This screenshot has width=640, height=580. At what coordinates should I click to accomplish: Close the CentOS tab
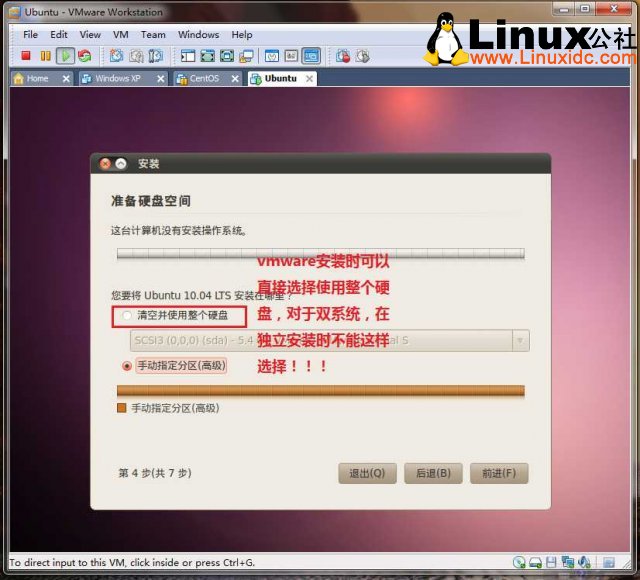coord(235,78)
